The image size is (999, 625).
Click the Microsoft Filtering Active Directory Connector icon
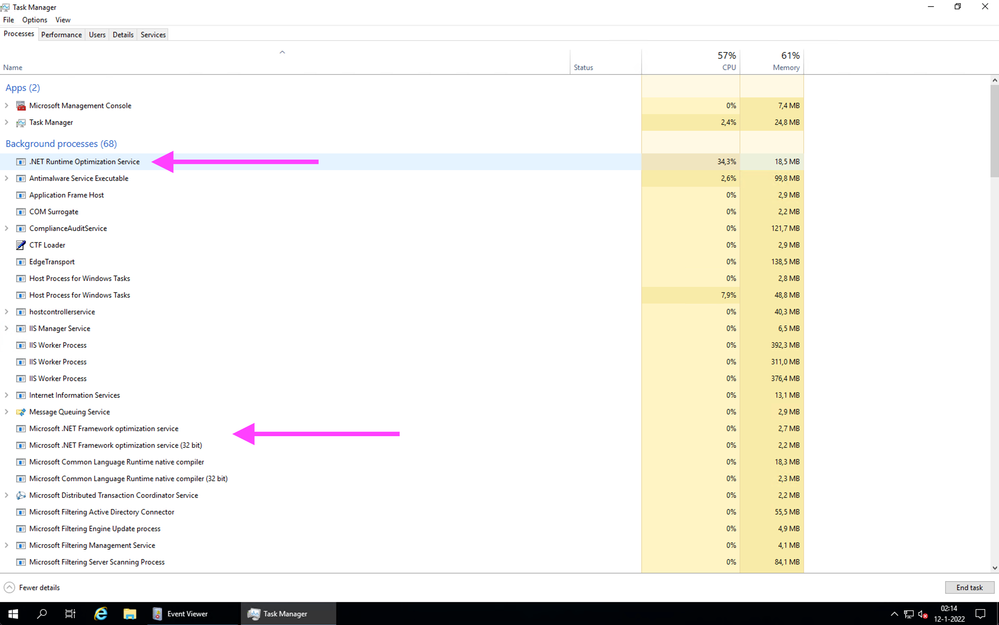pyautogui.click(x=21, y=512)
